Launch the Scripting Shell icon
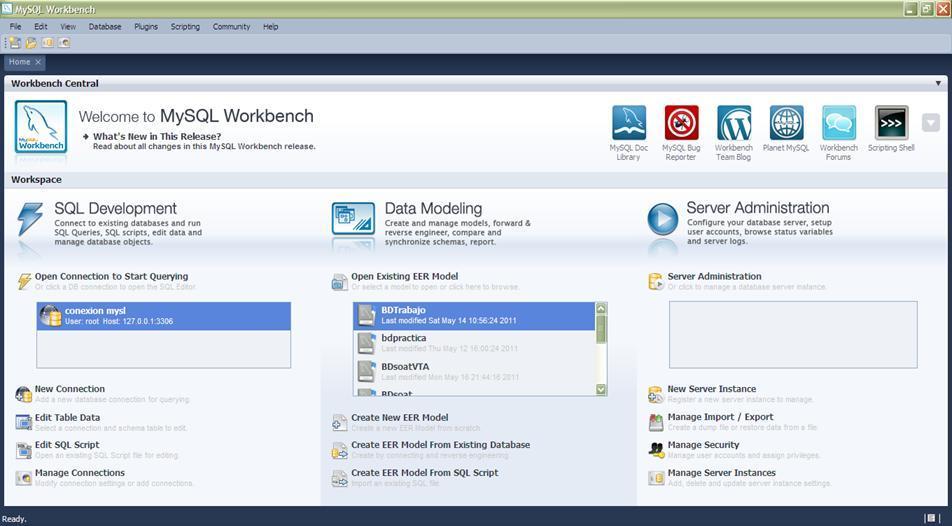Screen dimensions: 952x526 tap(891, 123)
